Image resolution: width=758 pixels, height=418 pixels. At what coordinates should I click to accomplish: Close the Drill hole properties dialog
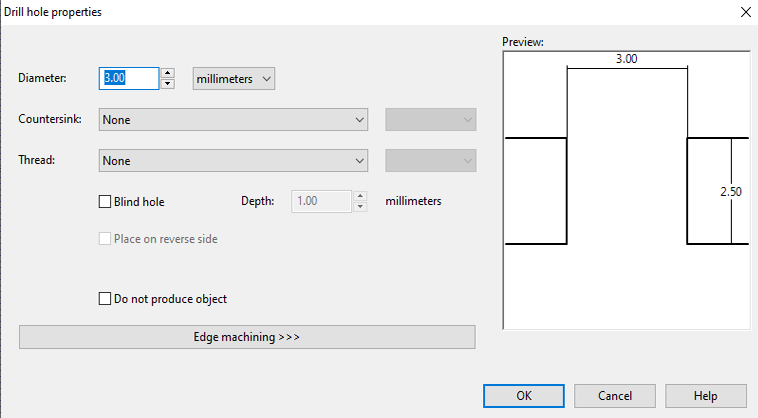(744, 12)
